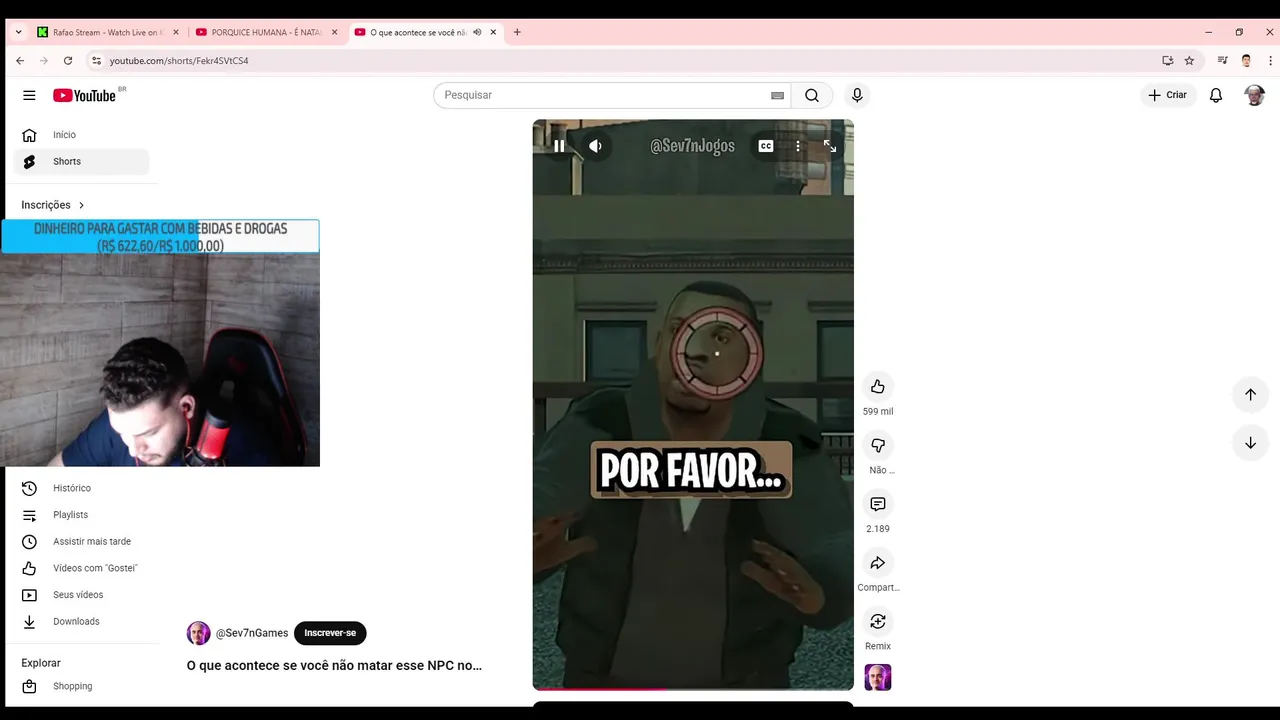Like the Short with thumbs up
Image resolution: width=1280 pixels, height=720 pixels.
pyautogui.click(x=878, y=387)
